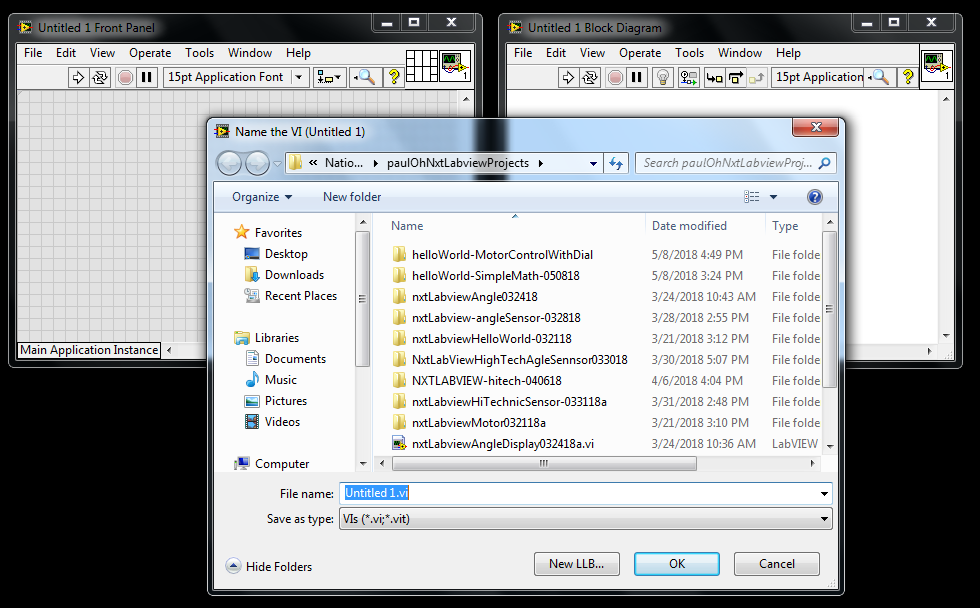Image resolution: width=980 pixels, height=608 pixels.
Task: Click the file list vertical scrollbar
Action: [829, 309]
